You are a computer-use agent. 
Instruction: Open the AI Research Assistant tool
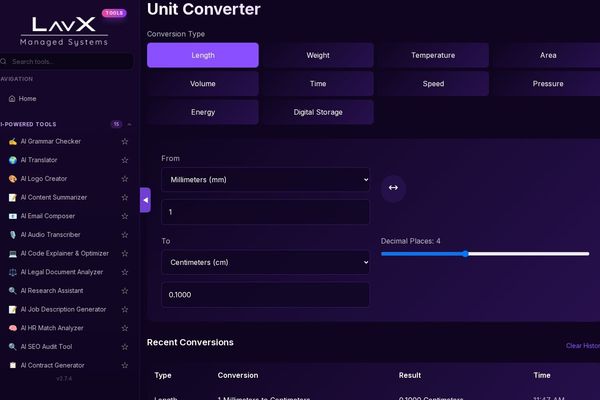click(52, 291)
